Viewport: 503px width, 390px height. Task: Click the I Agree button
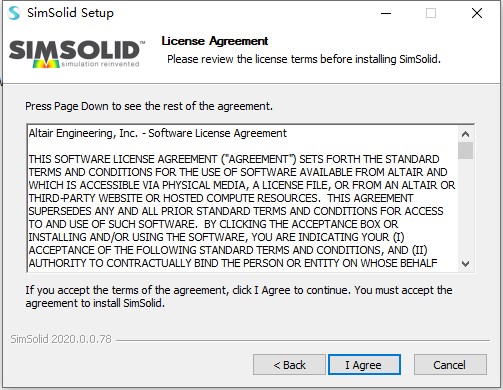[364, 365]
